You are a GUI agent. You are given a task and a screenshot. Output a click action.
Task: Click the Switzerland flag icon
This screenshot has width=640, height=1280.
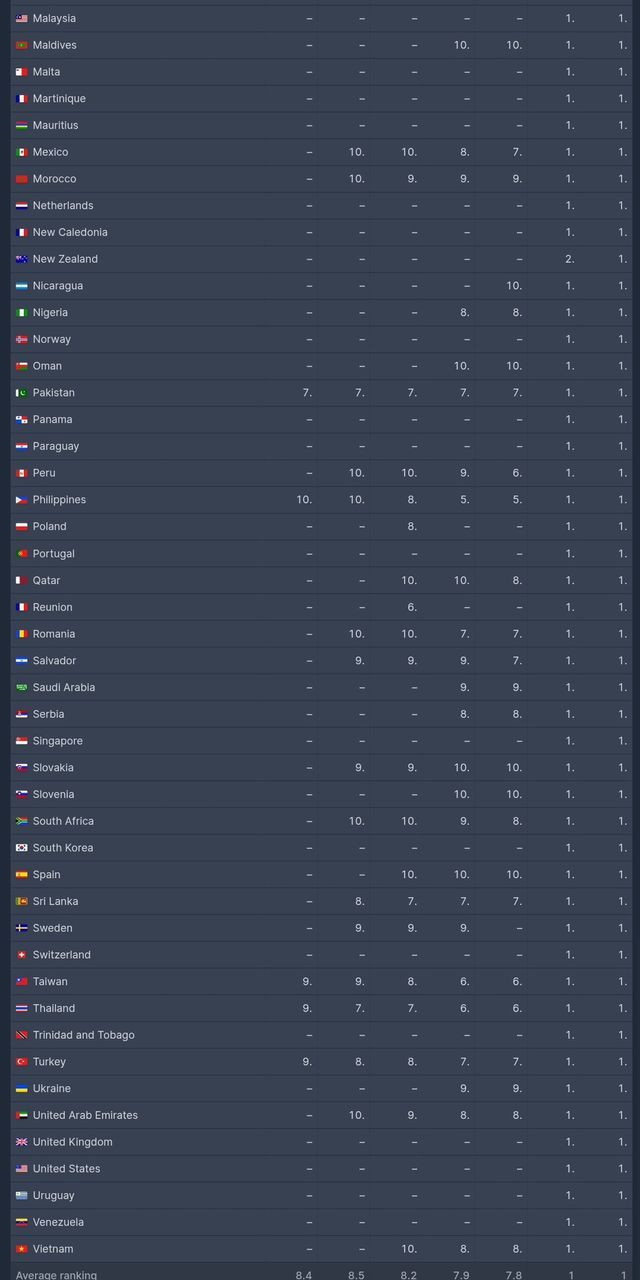[21, 955]
